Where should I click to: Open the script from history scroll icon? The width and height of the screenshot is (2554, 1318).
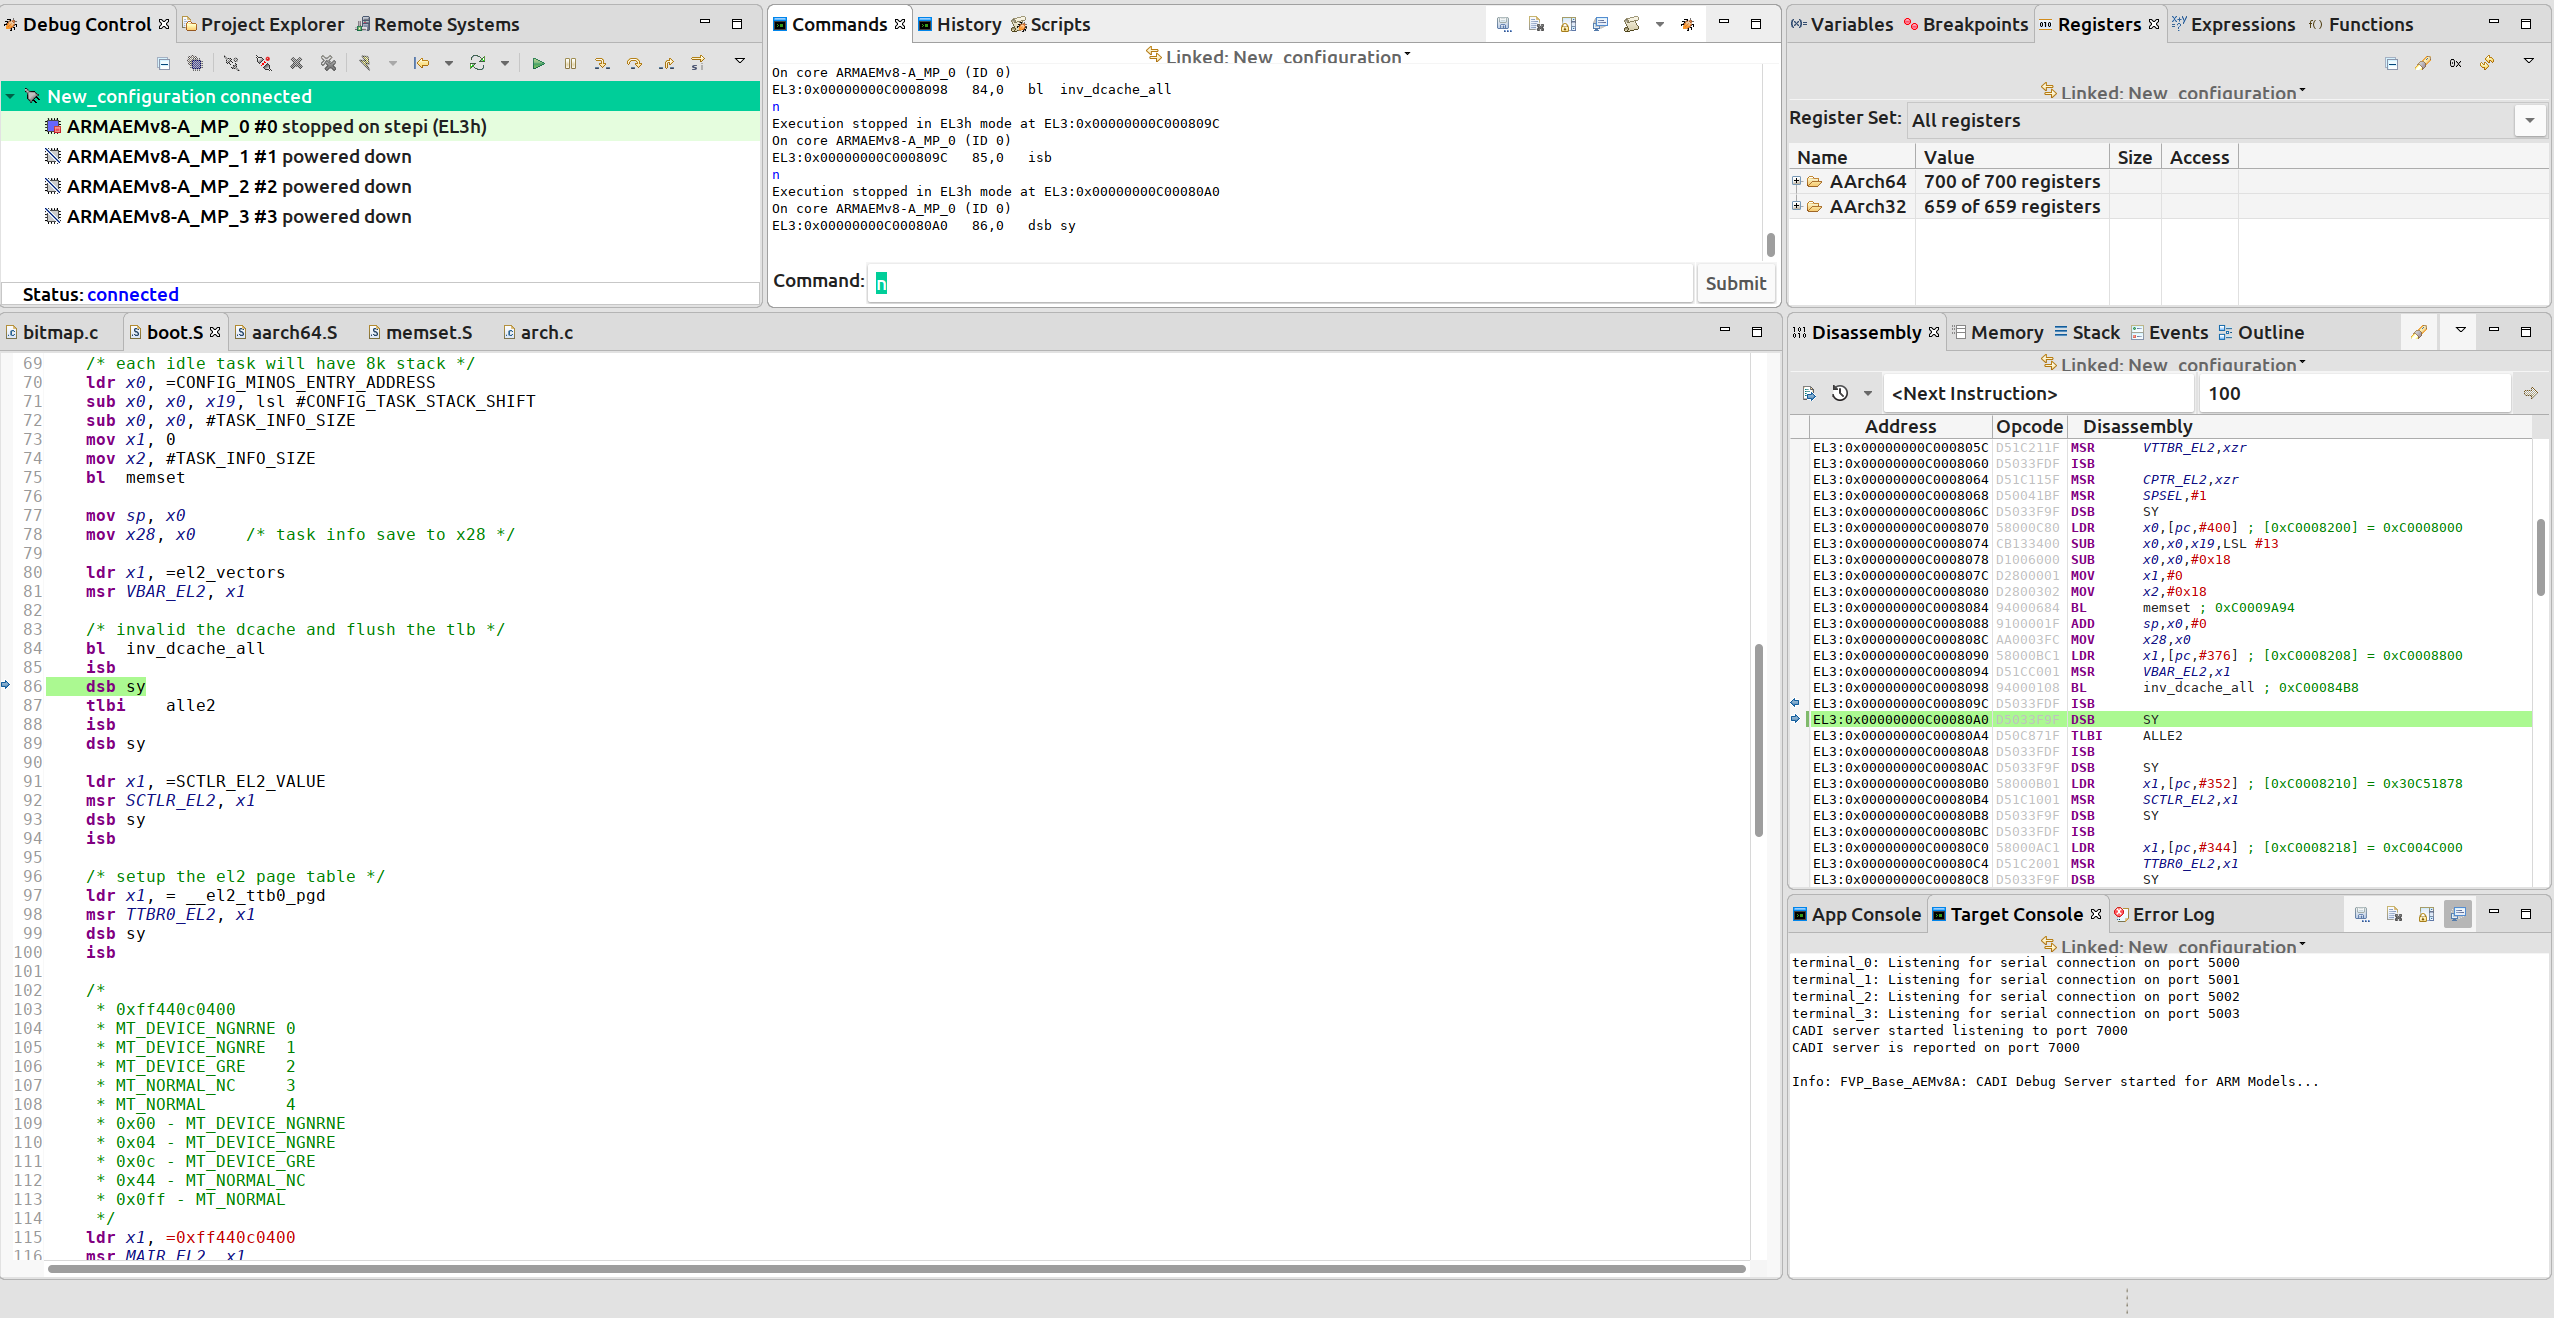(x=1632, y=25)
